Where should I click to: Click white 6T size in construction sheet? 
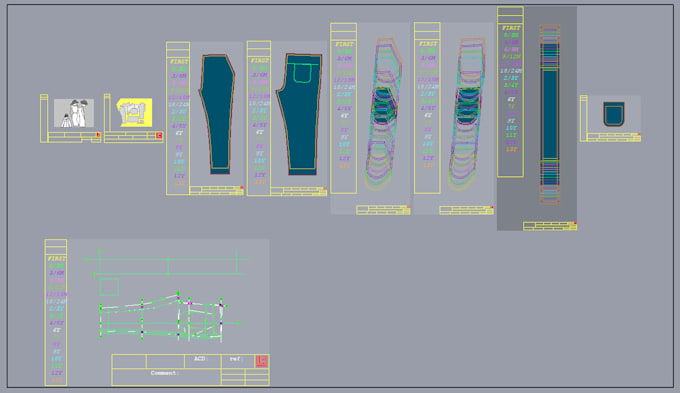(57, 330)
